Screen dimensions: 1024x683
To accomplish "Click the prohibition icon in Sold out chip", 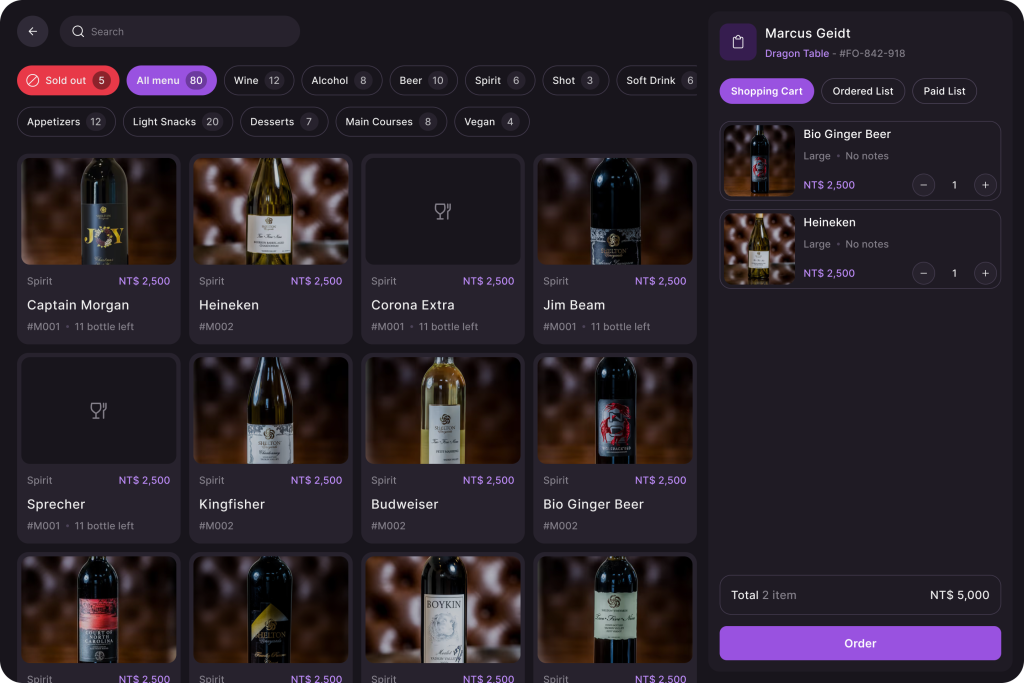I will 33,80.
